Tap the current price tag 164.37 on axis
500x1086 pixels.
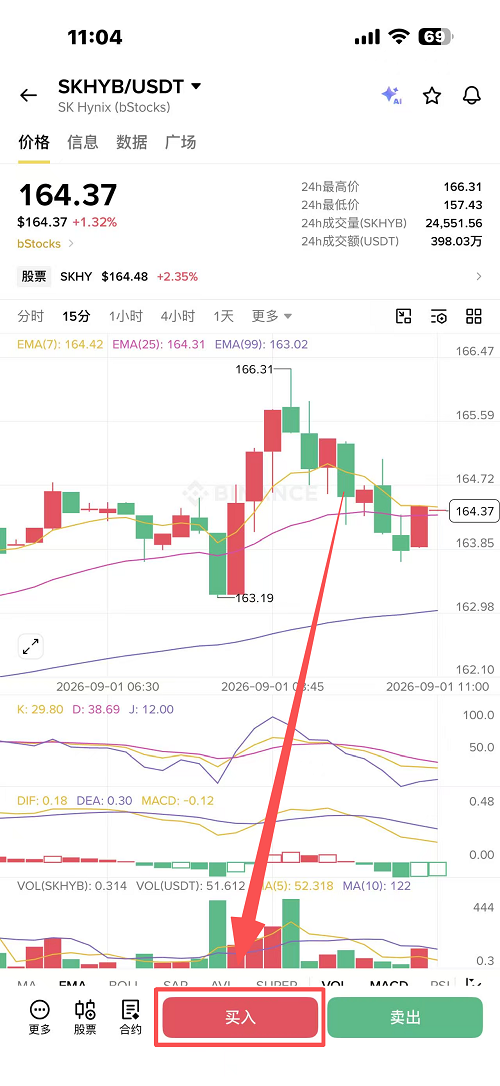(474, 511)
